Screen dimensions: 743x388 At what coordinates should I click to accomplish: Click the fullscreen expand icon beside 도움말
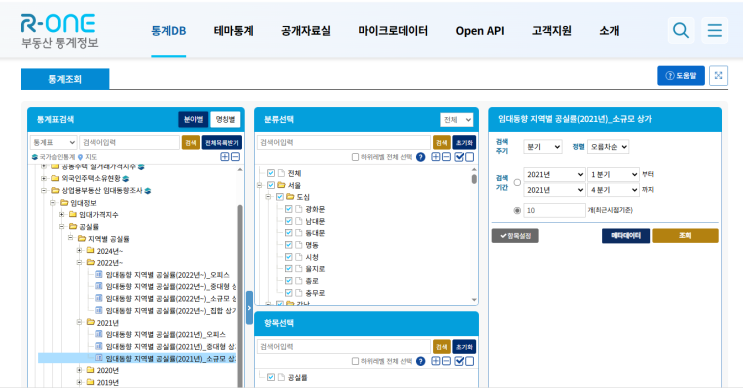(x=718, y=76)
